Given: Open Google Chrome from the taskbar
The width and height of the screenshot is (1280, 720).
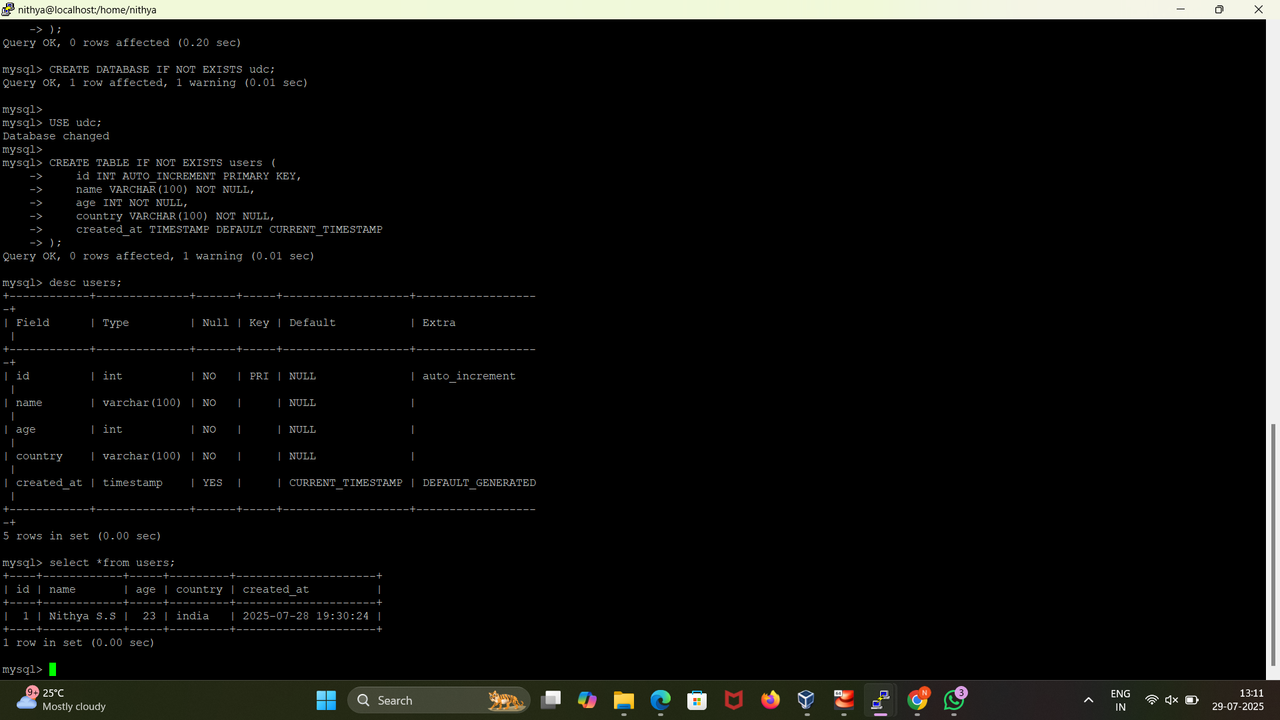Looking at the screenshot, I should [x=917, y=700].
